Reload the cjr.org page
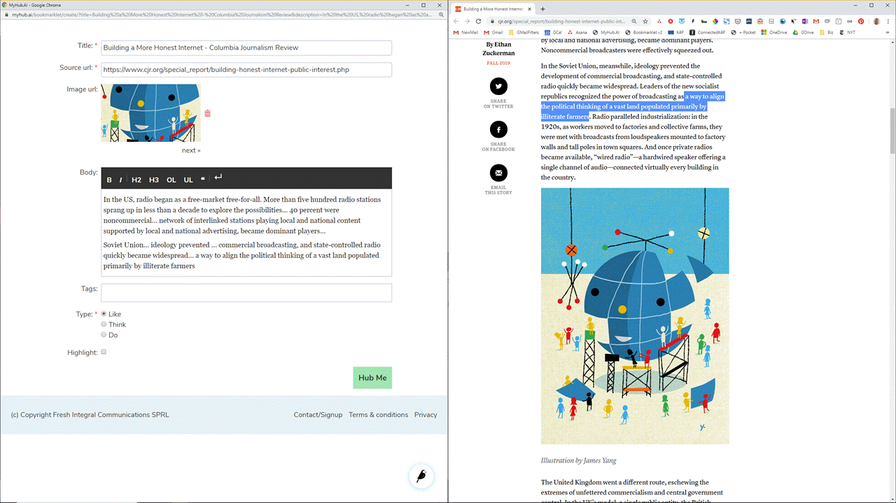 coord(478,21)
